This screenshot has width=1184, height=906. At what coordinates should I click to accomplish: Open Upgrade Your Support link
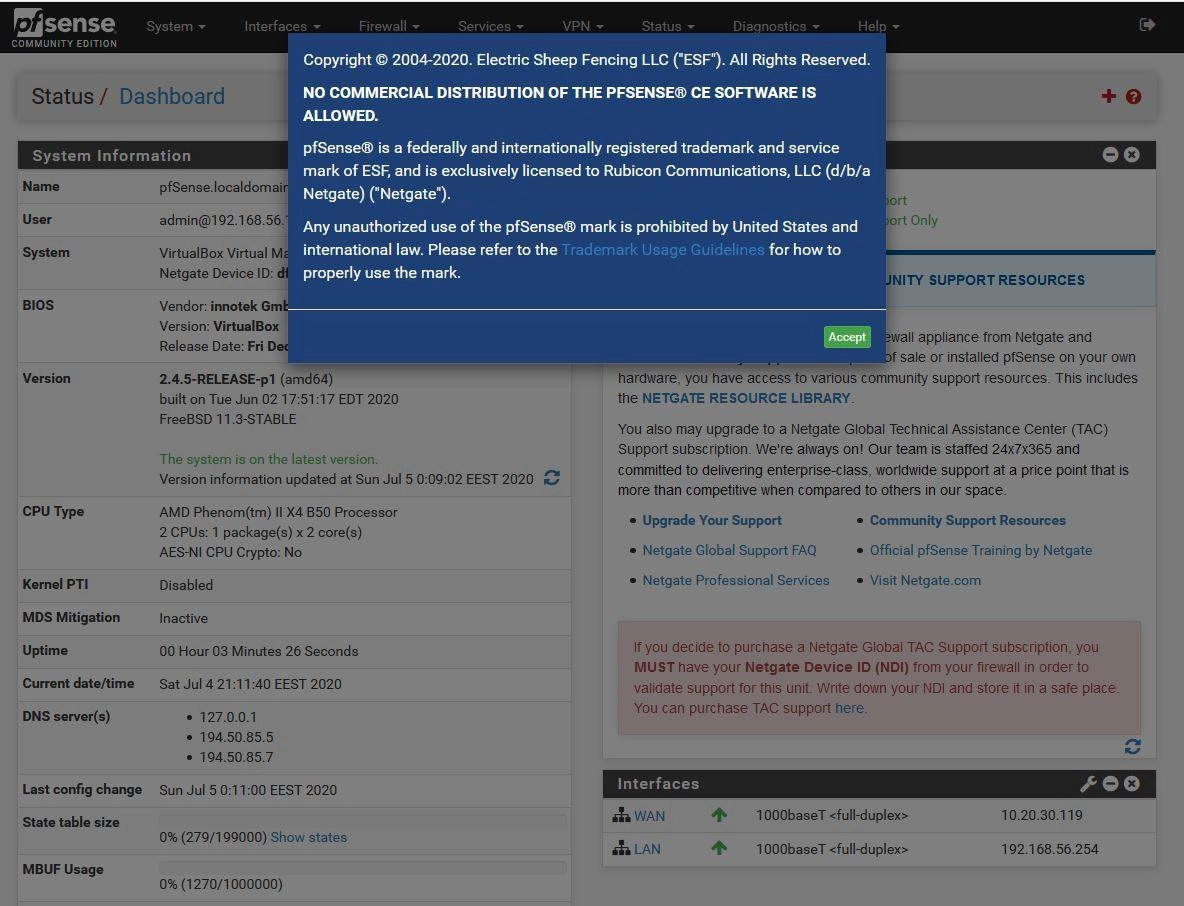712,520
